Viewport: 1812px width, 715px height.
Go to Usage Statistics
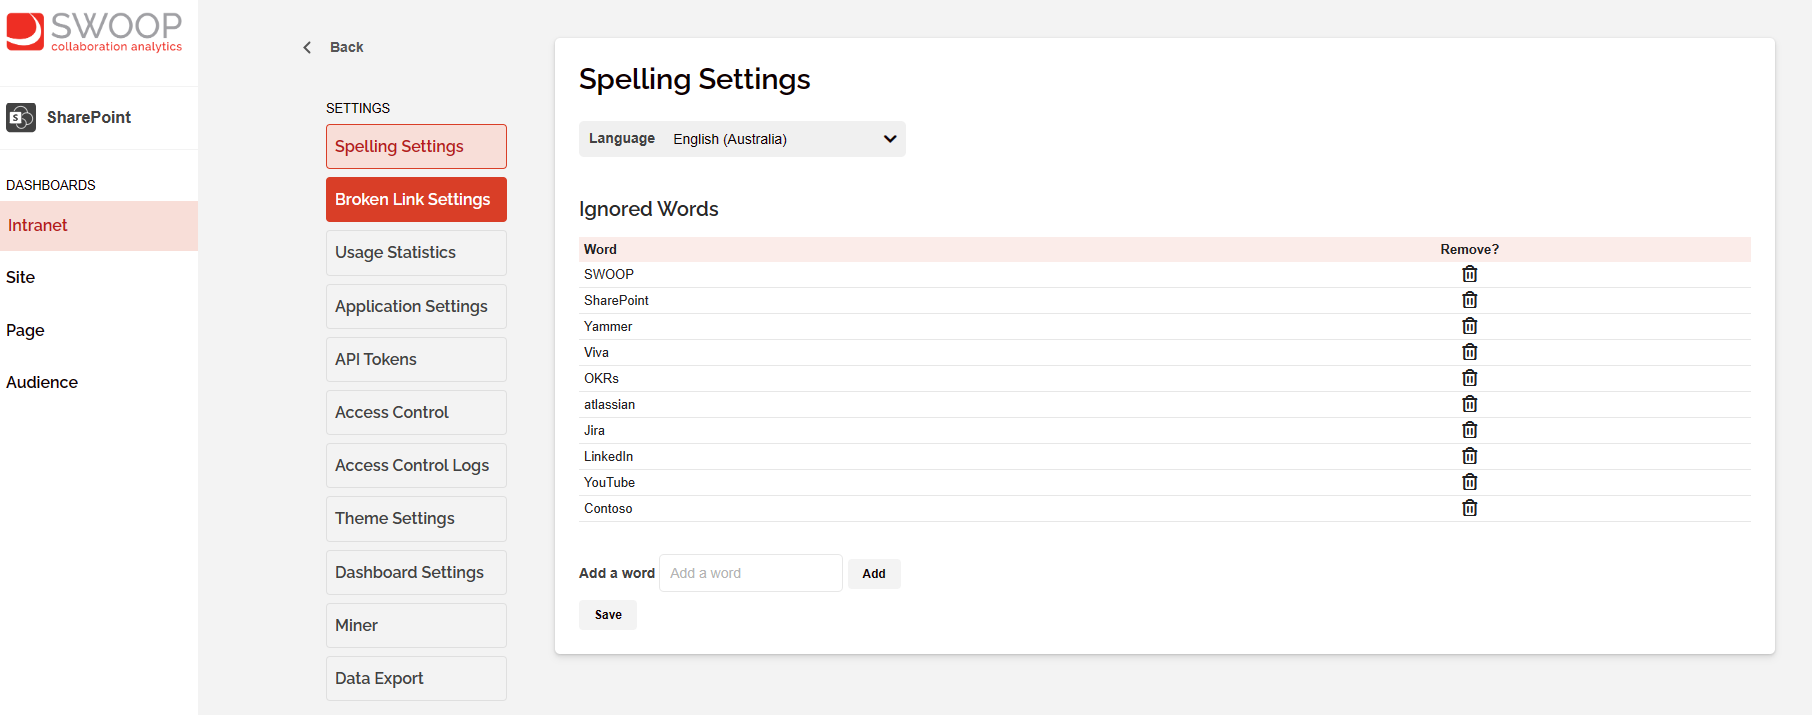pos(416,253)
